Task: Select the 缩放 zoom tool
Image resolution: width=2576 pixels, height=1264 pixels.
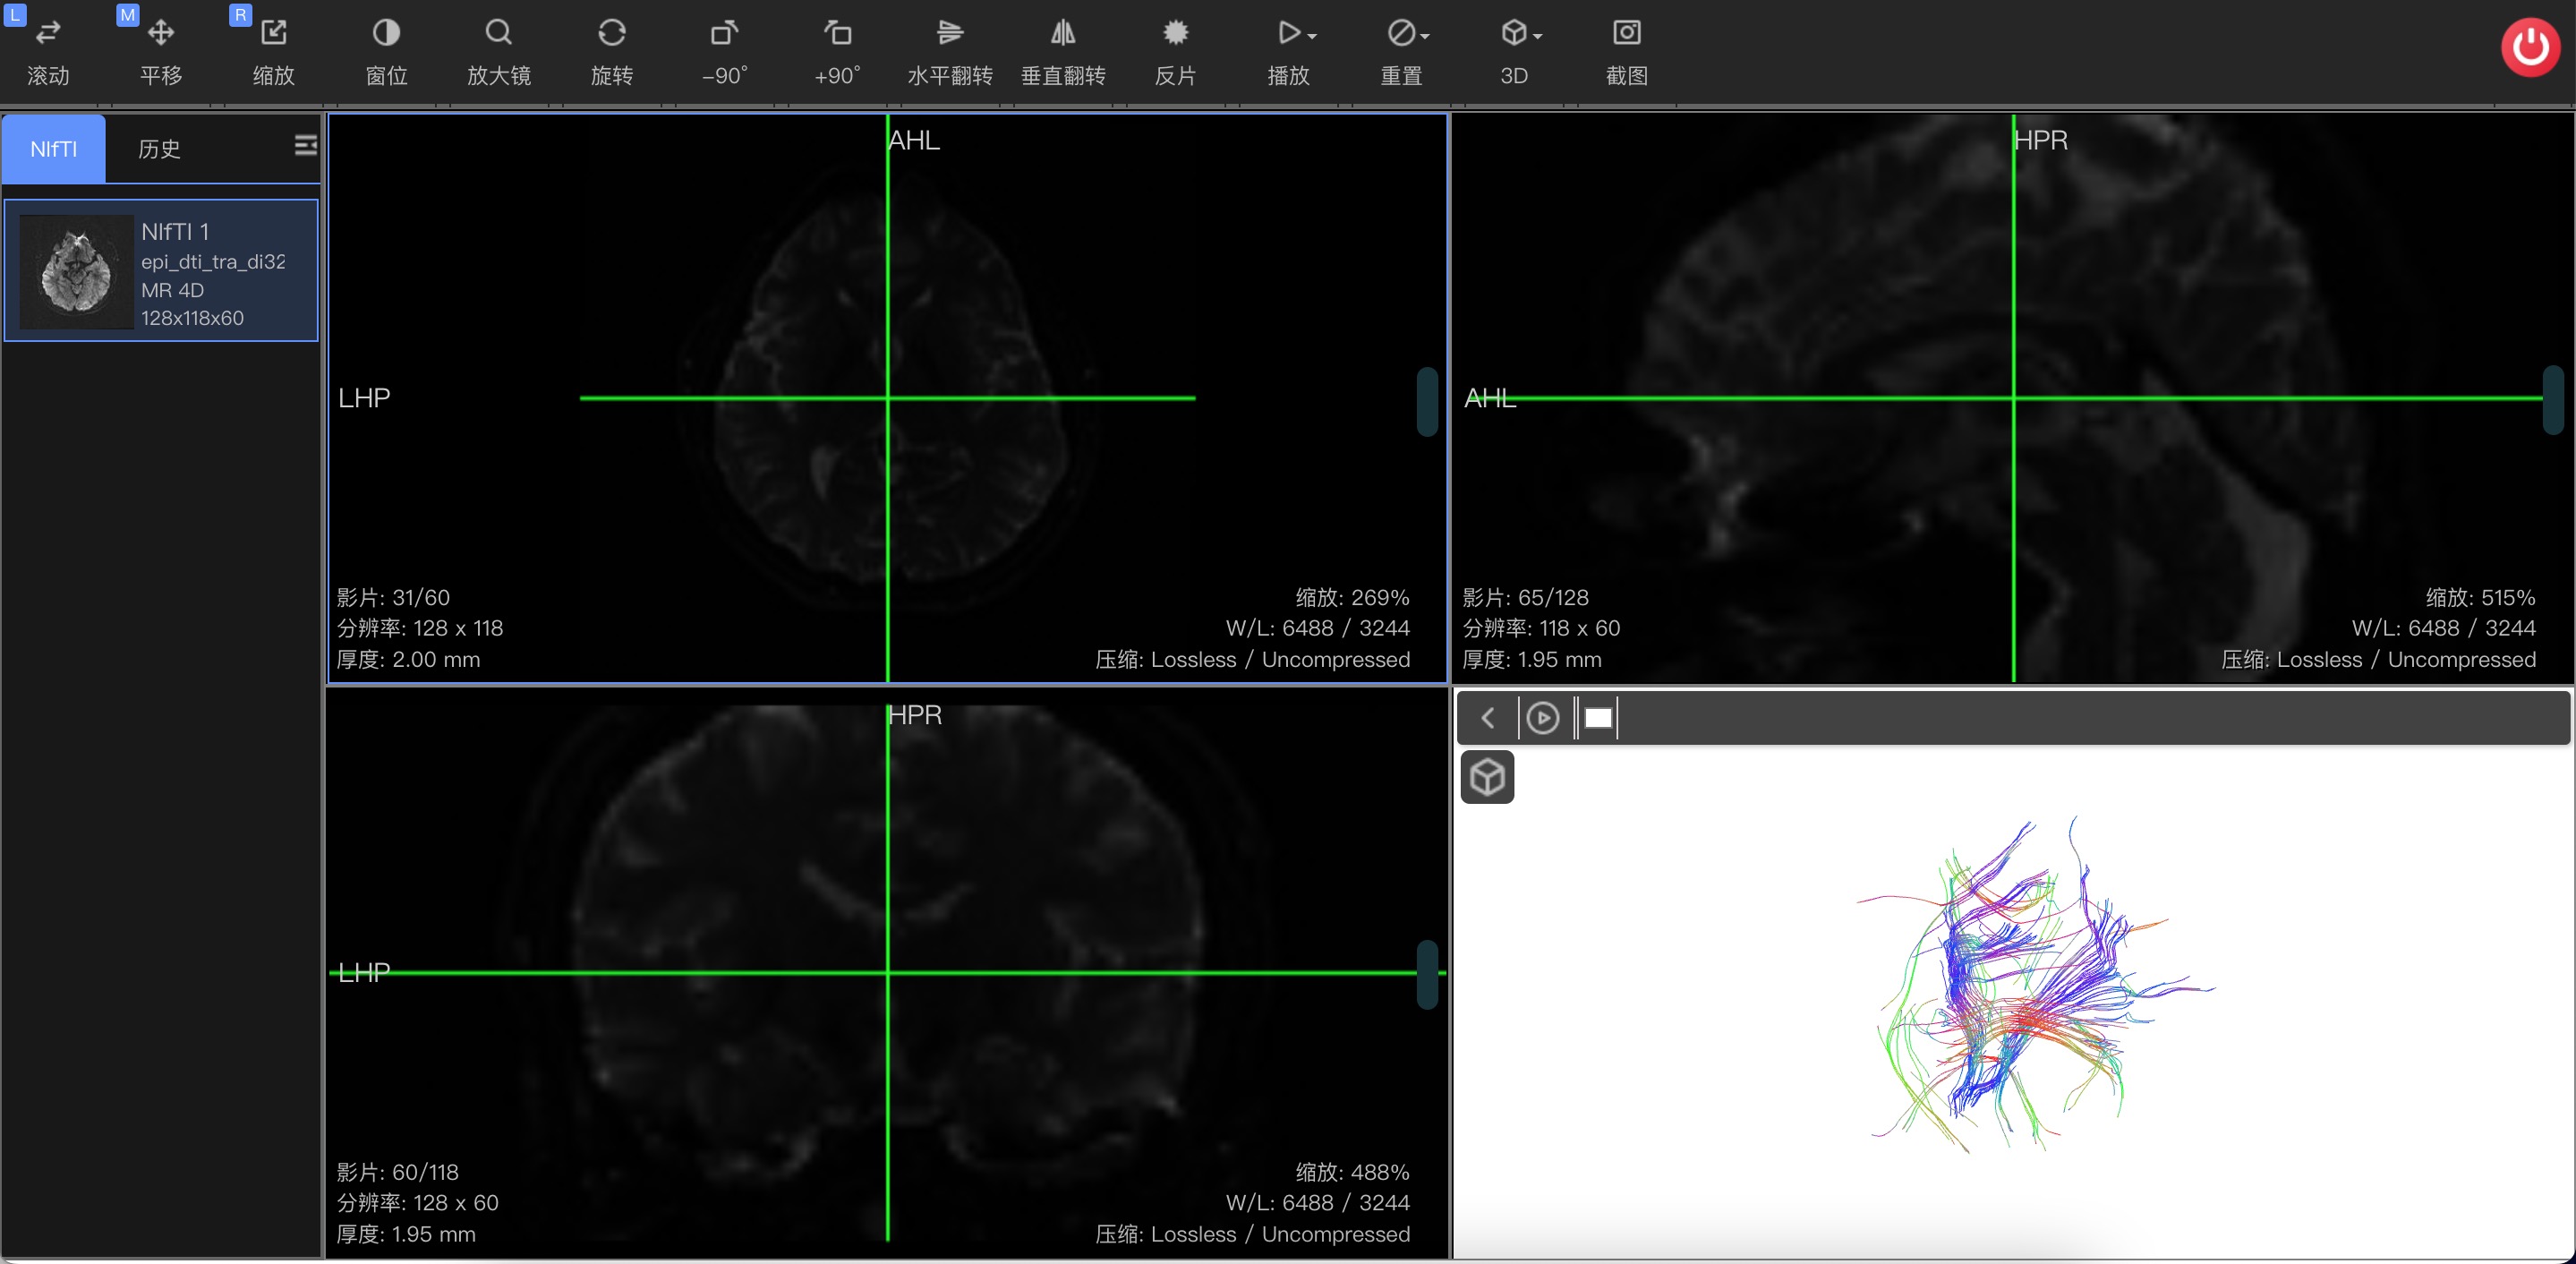Action: pyautogui.click(x=274, y=52)
